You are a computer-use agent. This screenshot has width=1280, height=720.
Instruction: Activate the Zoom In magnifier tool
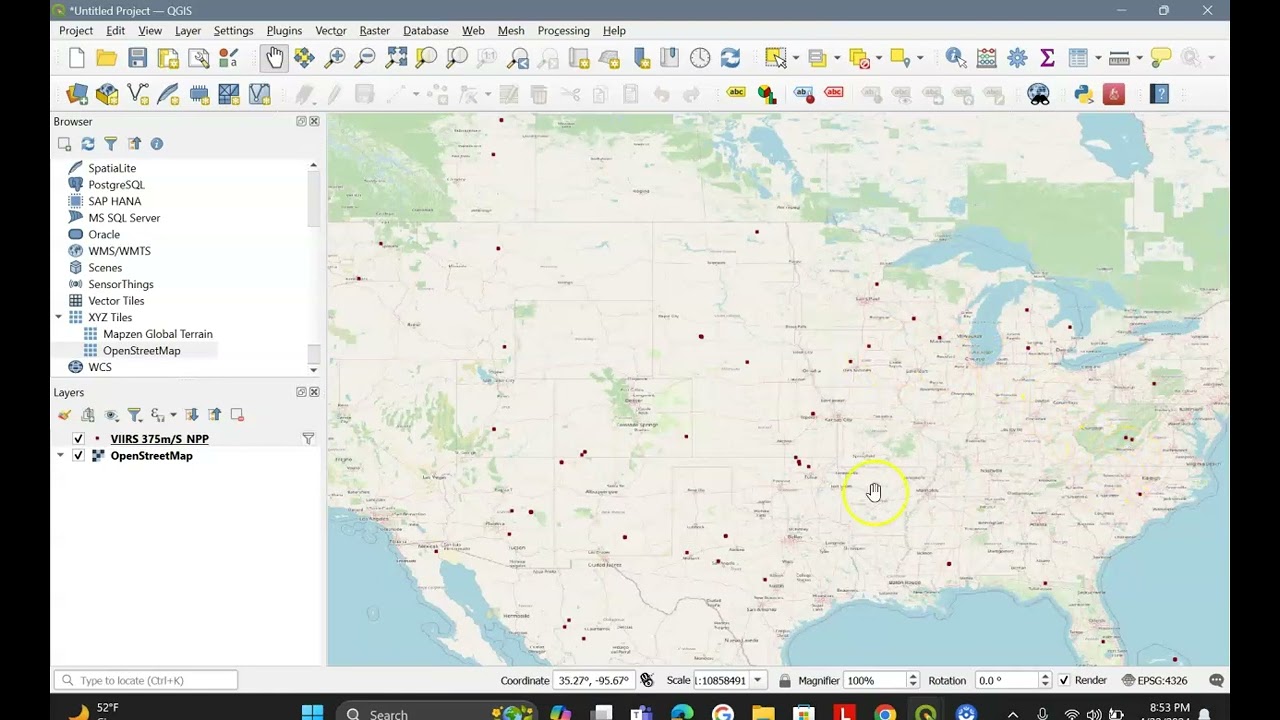[x=335, y=58]
